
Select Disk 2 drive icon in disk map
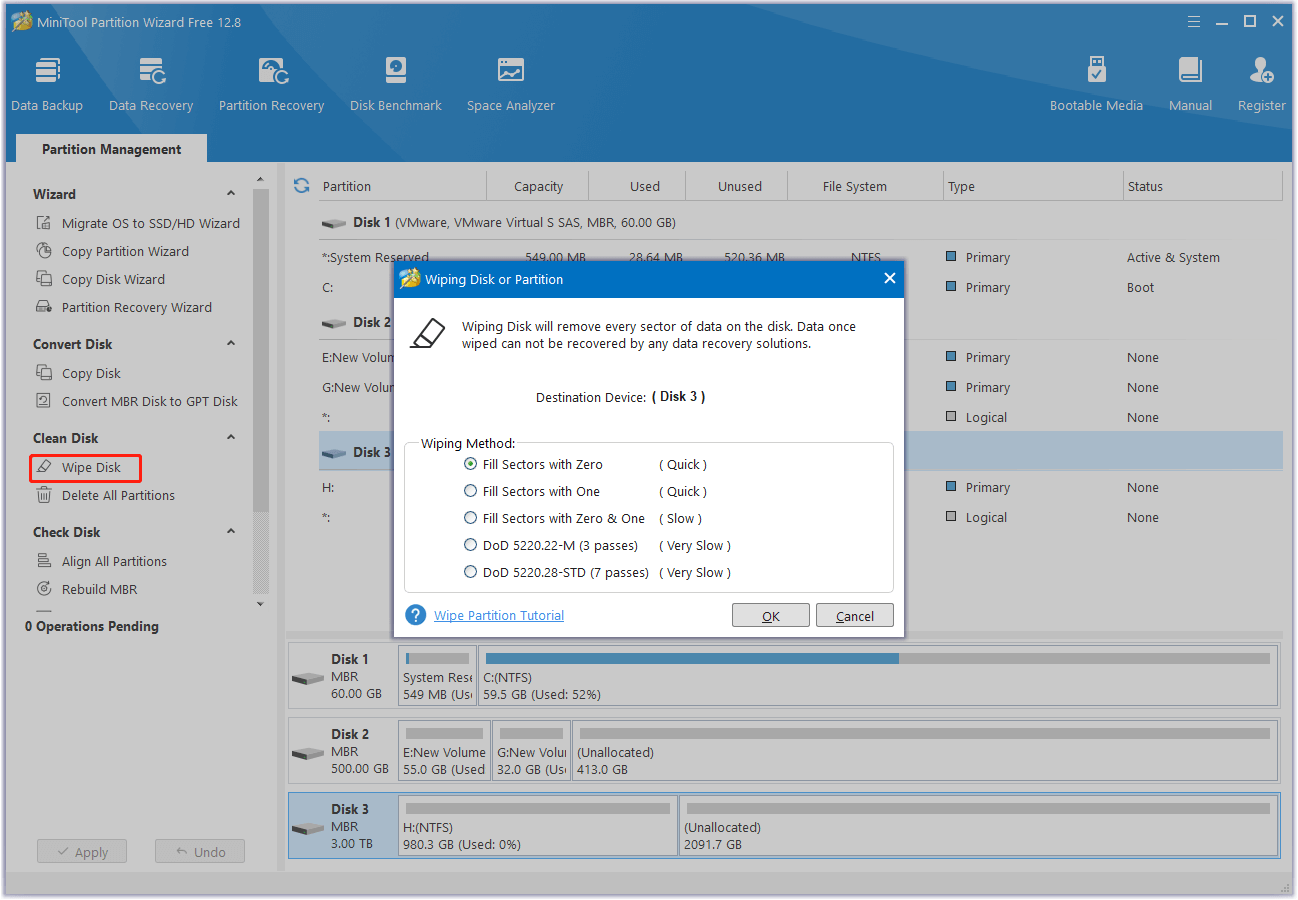(308, 753)
